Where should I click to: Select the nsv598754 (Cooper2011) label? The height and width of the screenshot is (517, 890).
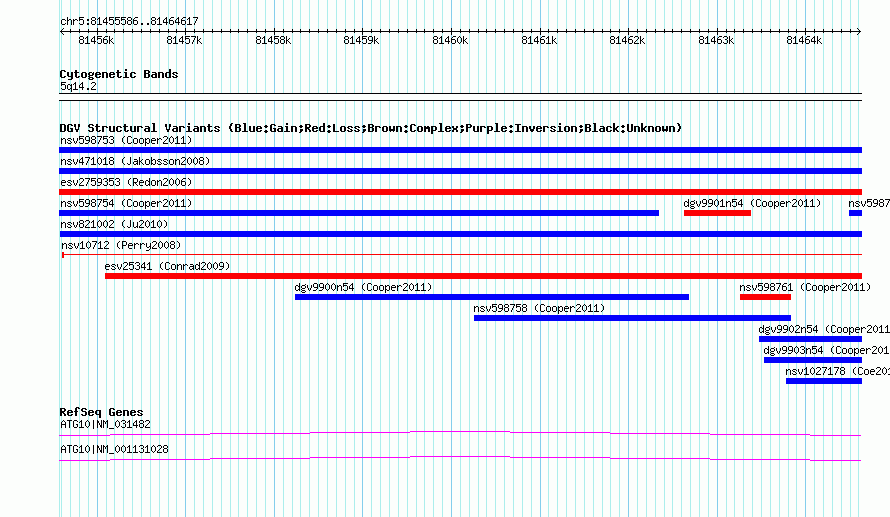click(126, 203)
